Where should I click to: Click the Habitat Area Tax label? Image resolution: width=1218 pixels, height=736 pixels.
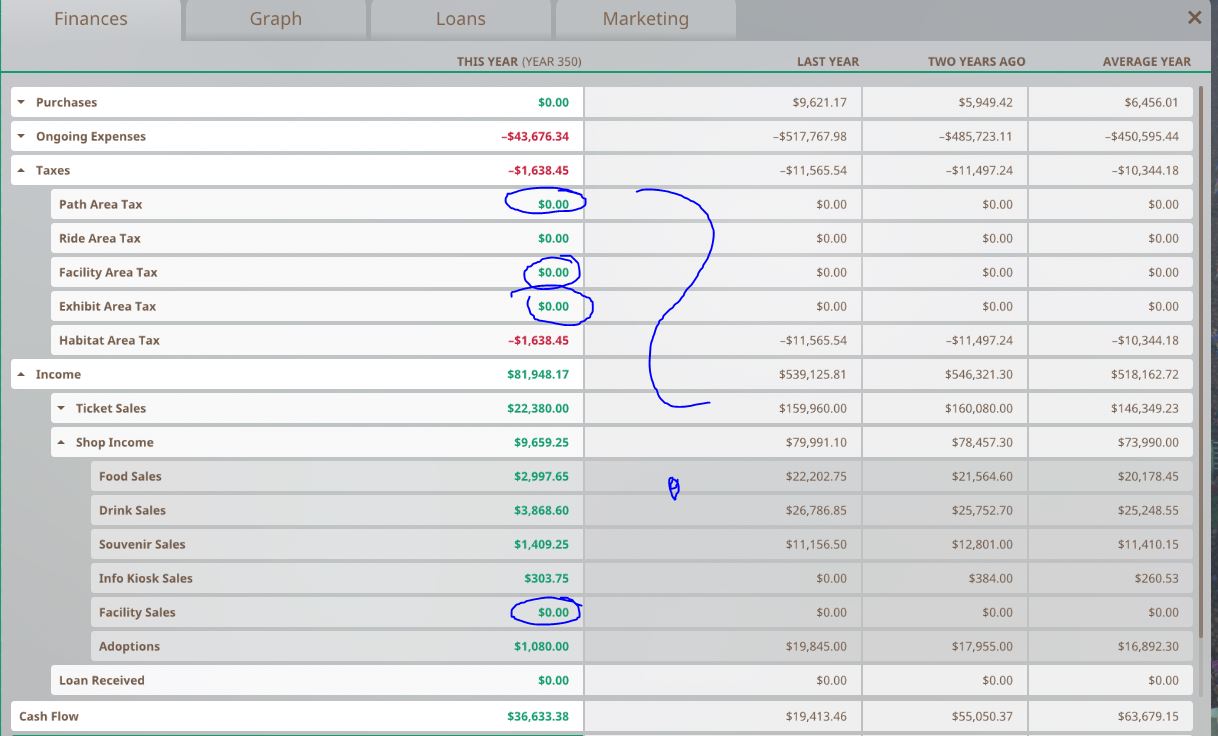[109, 340]
